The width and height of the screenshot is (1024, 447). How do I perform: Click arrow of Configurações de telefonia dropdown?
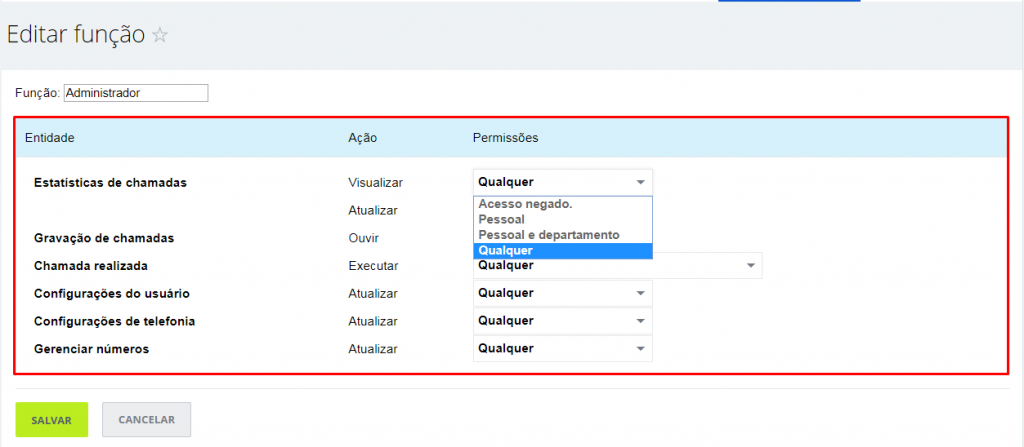[x=641, y=322]
